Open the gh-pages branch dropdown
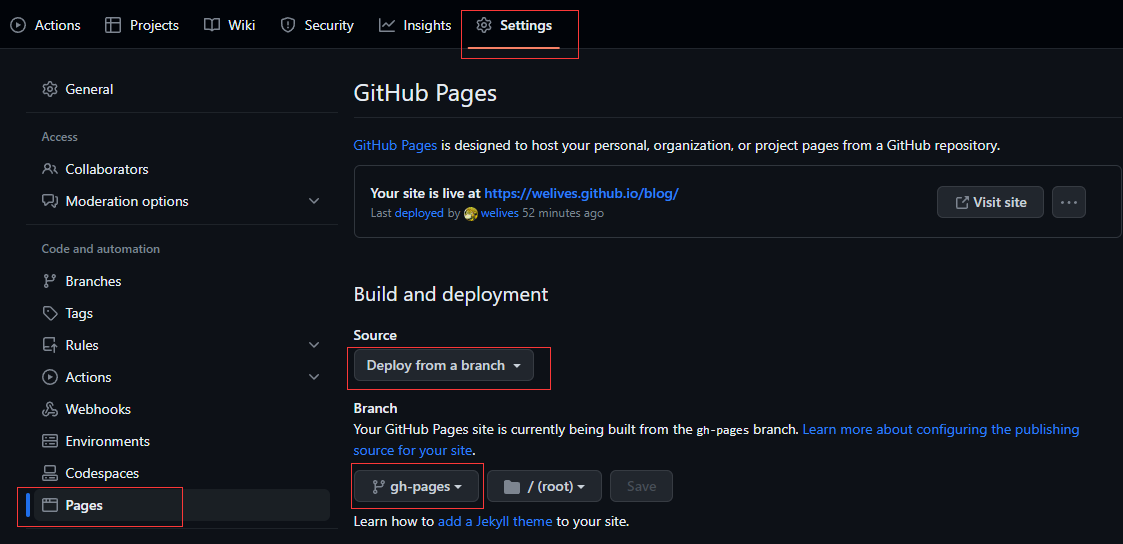 417,487
